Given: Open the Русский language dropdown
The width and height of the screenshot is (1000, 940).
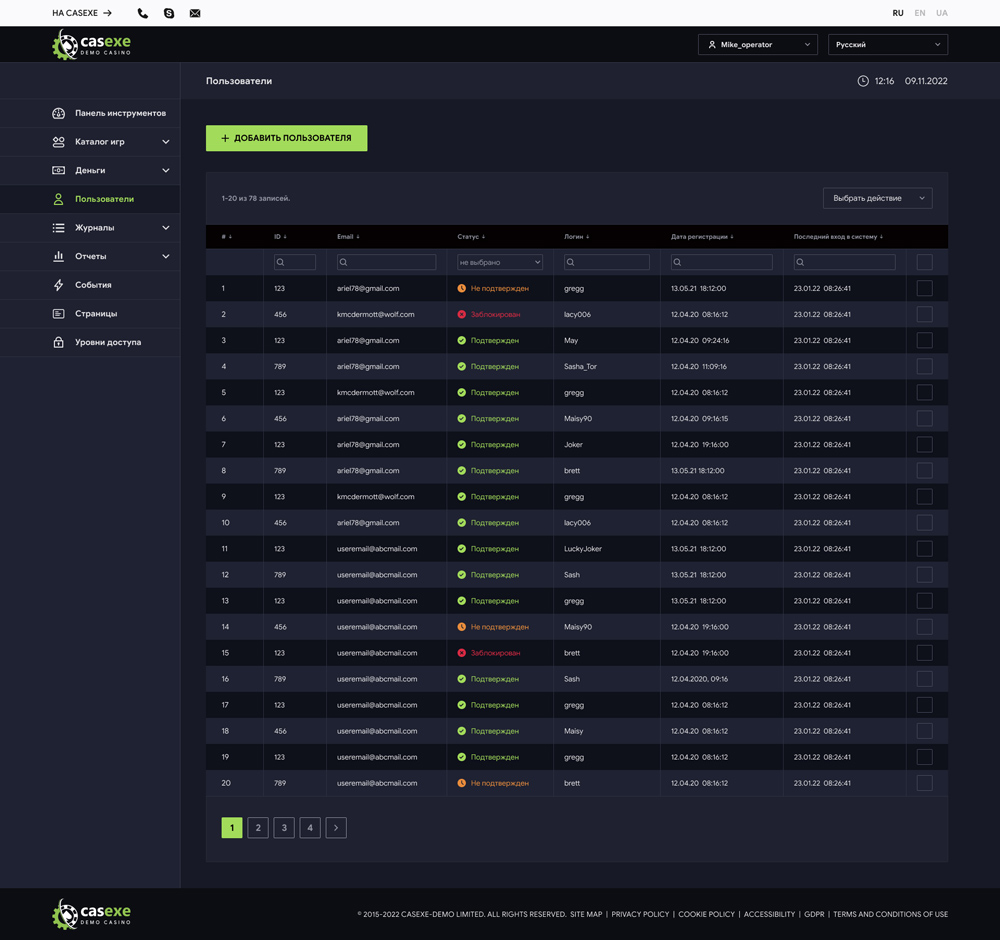Looking at the screenshot, I should click(x=888, y=45).
